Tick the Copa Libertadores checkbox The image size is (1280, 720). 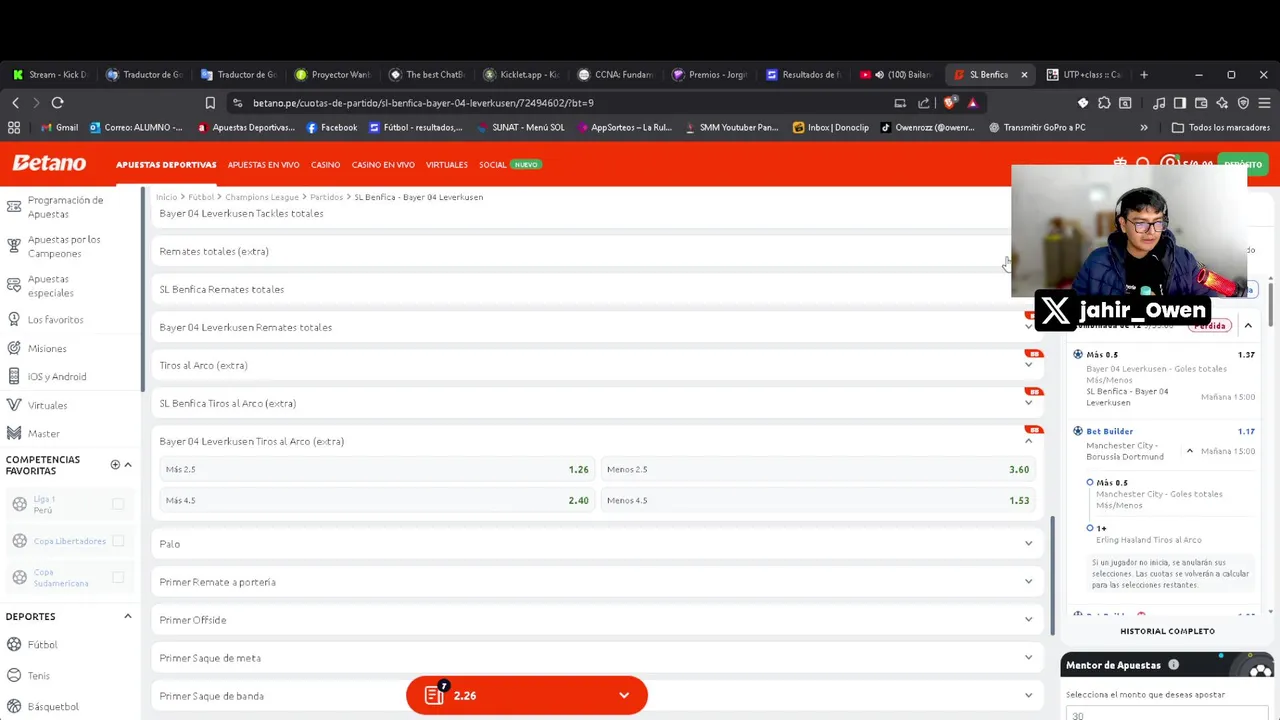tap(118, 541)
